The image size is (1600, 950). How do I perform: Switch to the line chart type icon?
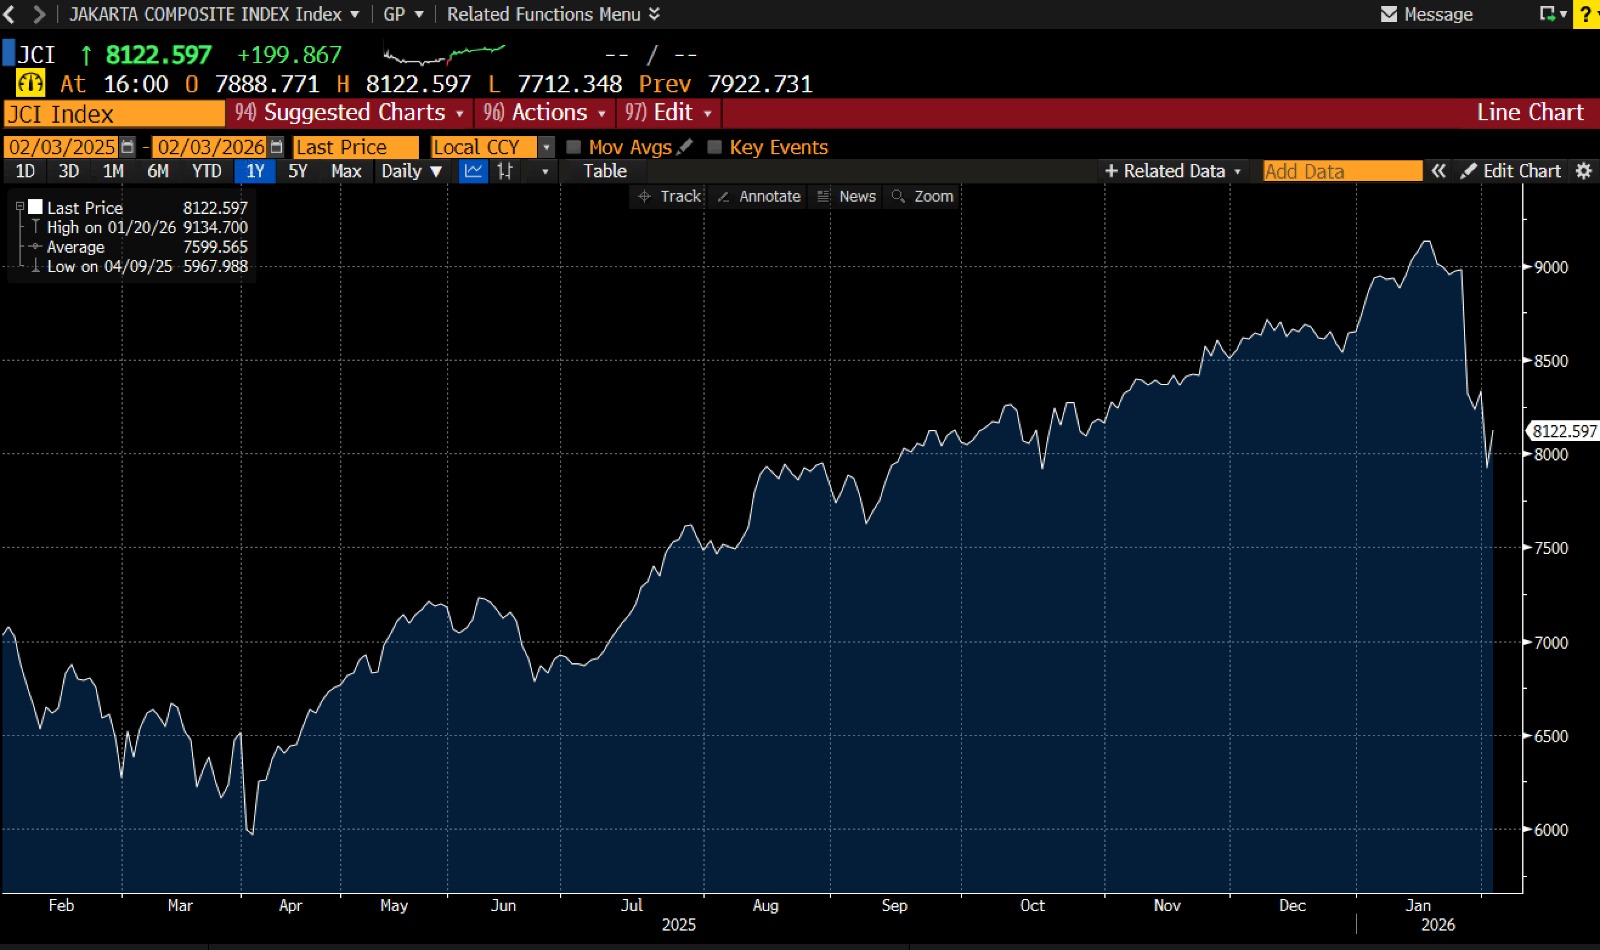point(473,171)
